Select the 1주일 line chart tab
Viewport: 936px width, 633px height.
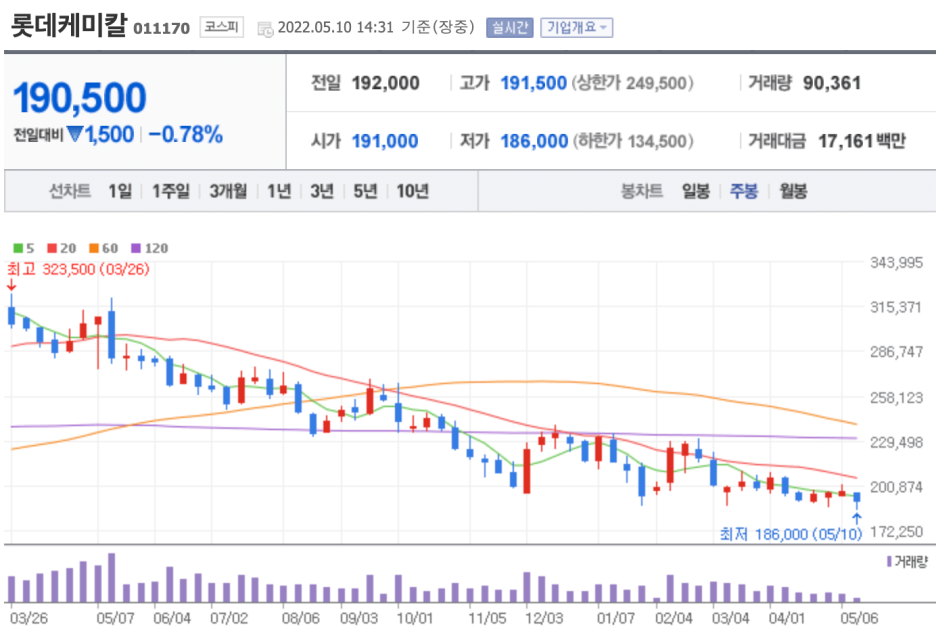pyautogui.click(x=170, y=191)
